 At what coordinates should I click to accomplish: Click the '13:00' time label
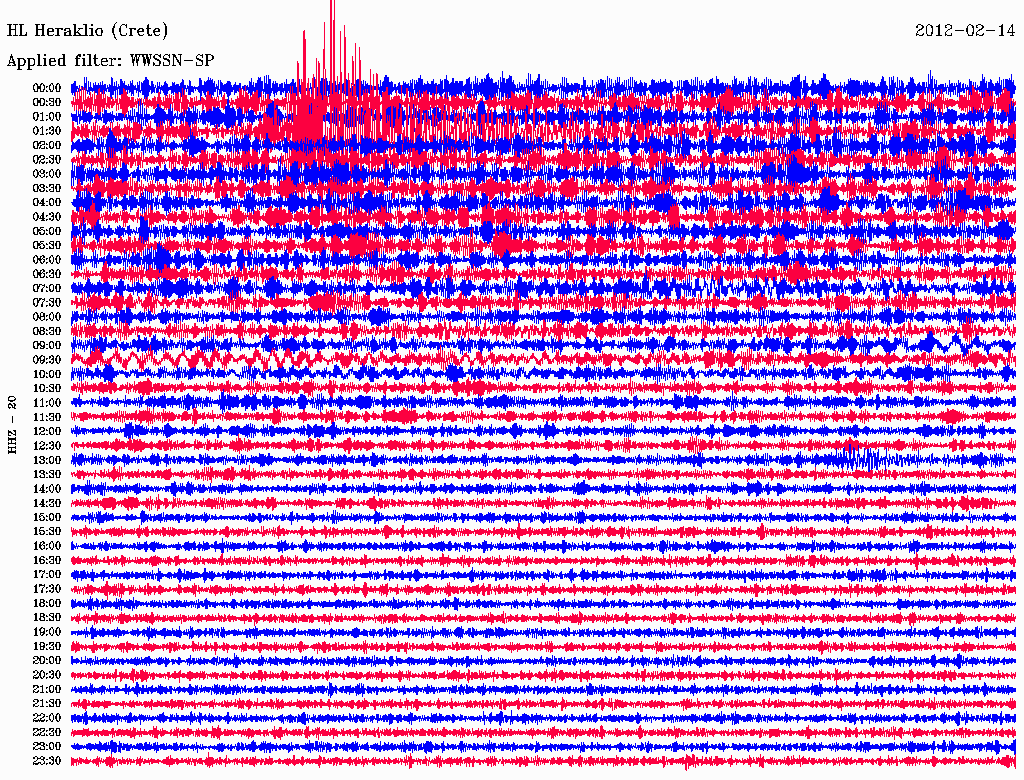coord(47,461)
